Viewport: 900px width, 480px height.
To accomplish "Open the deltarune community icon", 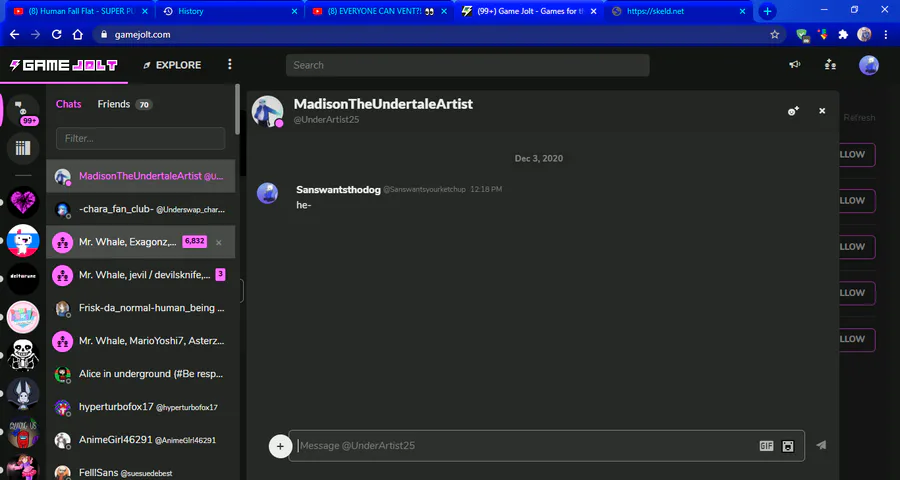I will coord(23,278).
